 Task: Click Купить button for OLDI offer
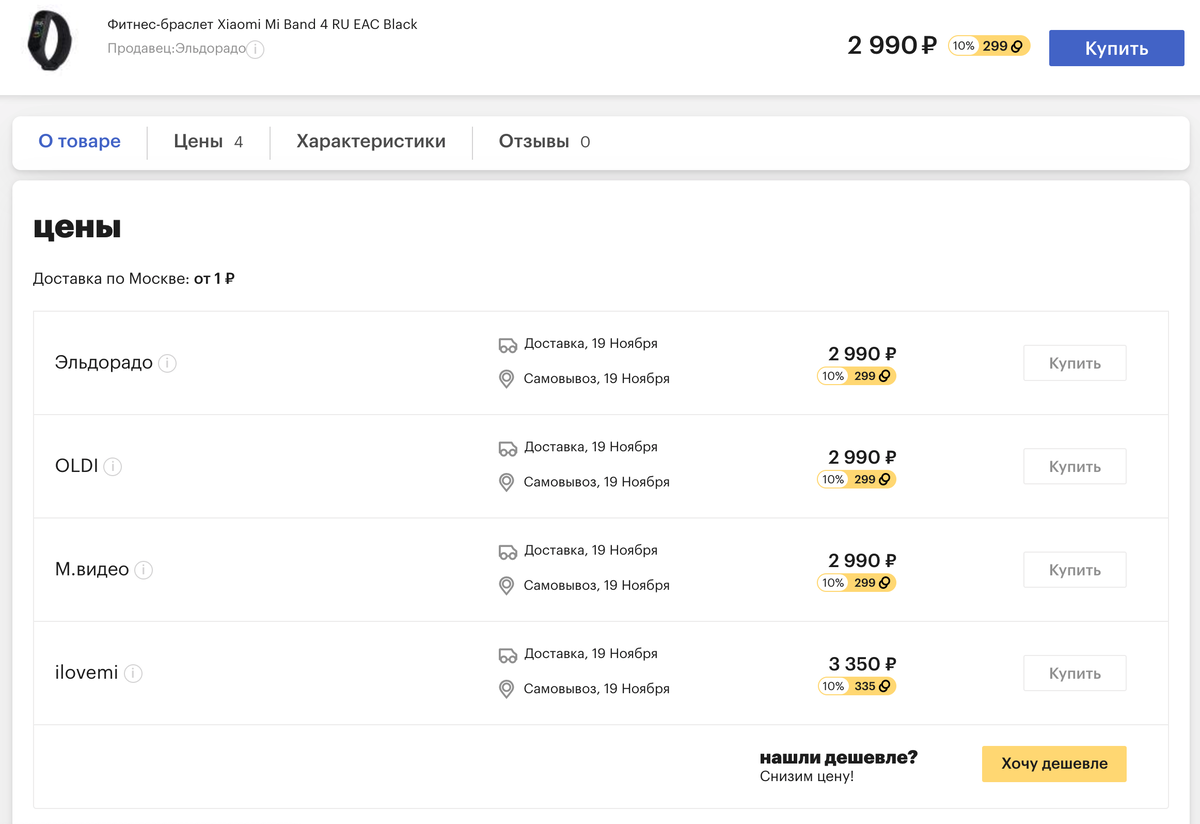click(x=1074, y=466)
